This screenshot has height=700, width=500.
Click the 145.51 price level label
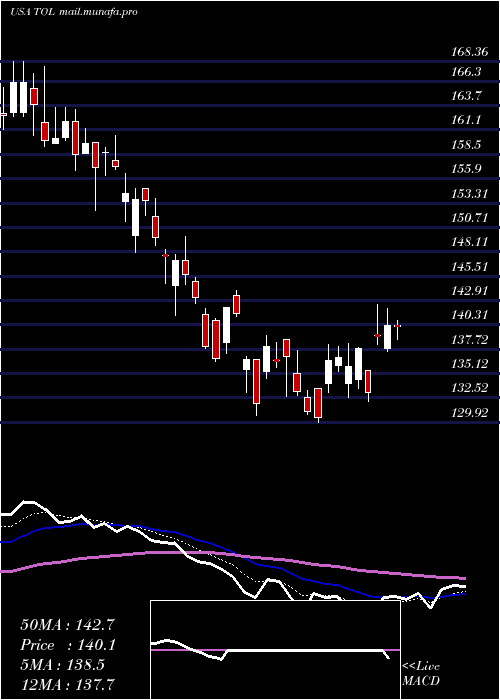pyautogui.click(x=470, y=267)
